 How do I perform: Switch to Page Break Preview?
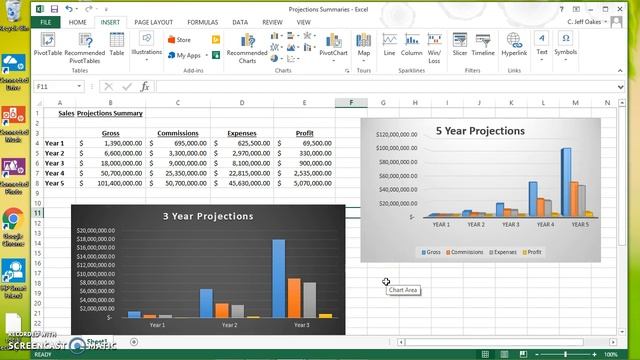pyautogui.click(x=523, y=354)
